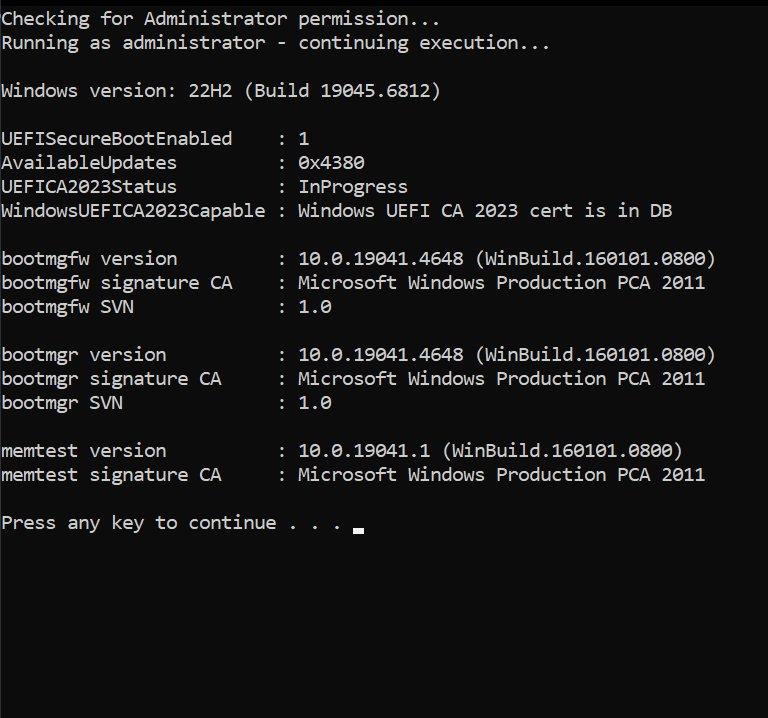Click the WindowsUEFICA2023Capable label

[133, 211]
